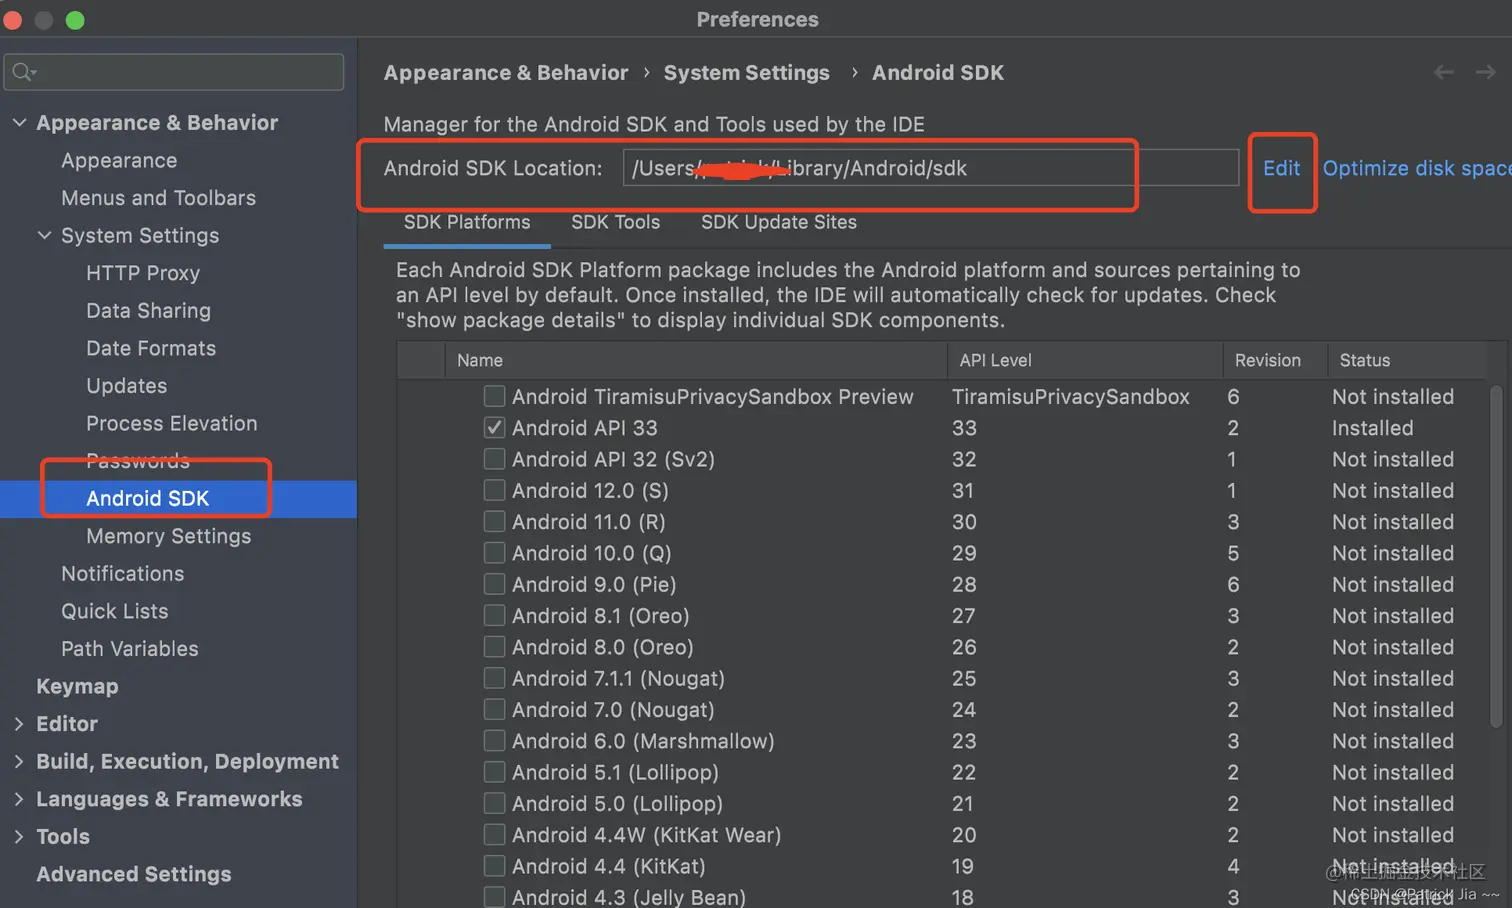Select Android 10.0 (Q) checkbox

[x=494, y=553]
